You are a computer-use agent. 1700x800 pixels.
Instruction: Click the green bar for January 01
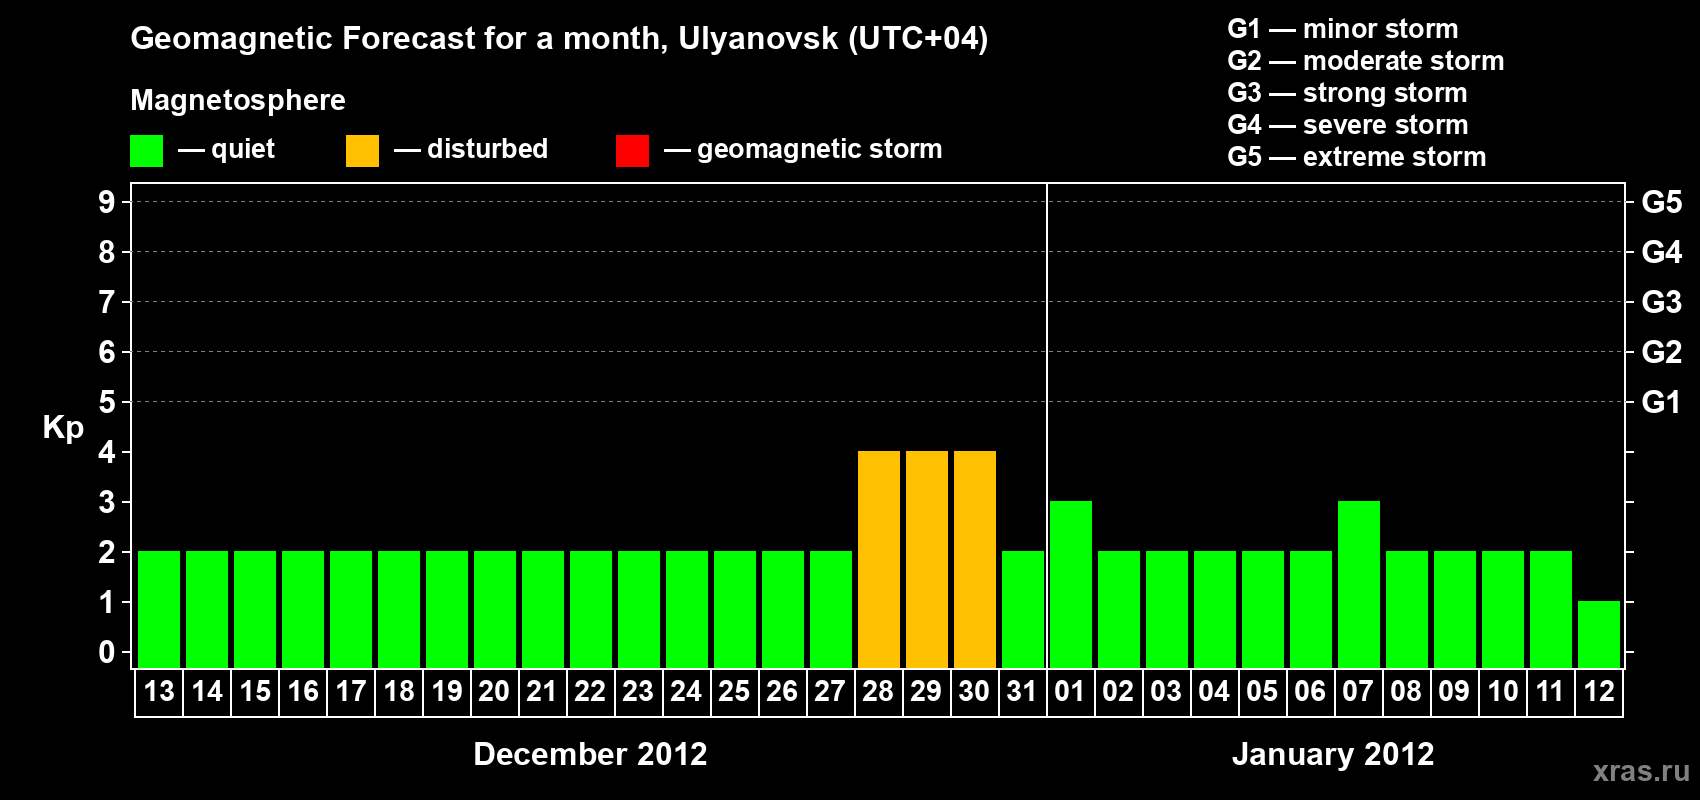1071,584
